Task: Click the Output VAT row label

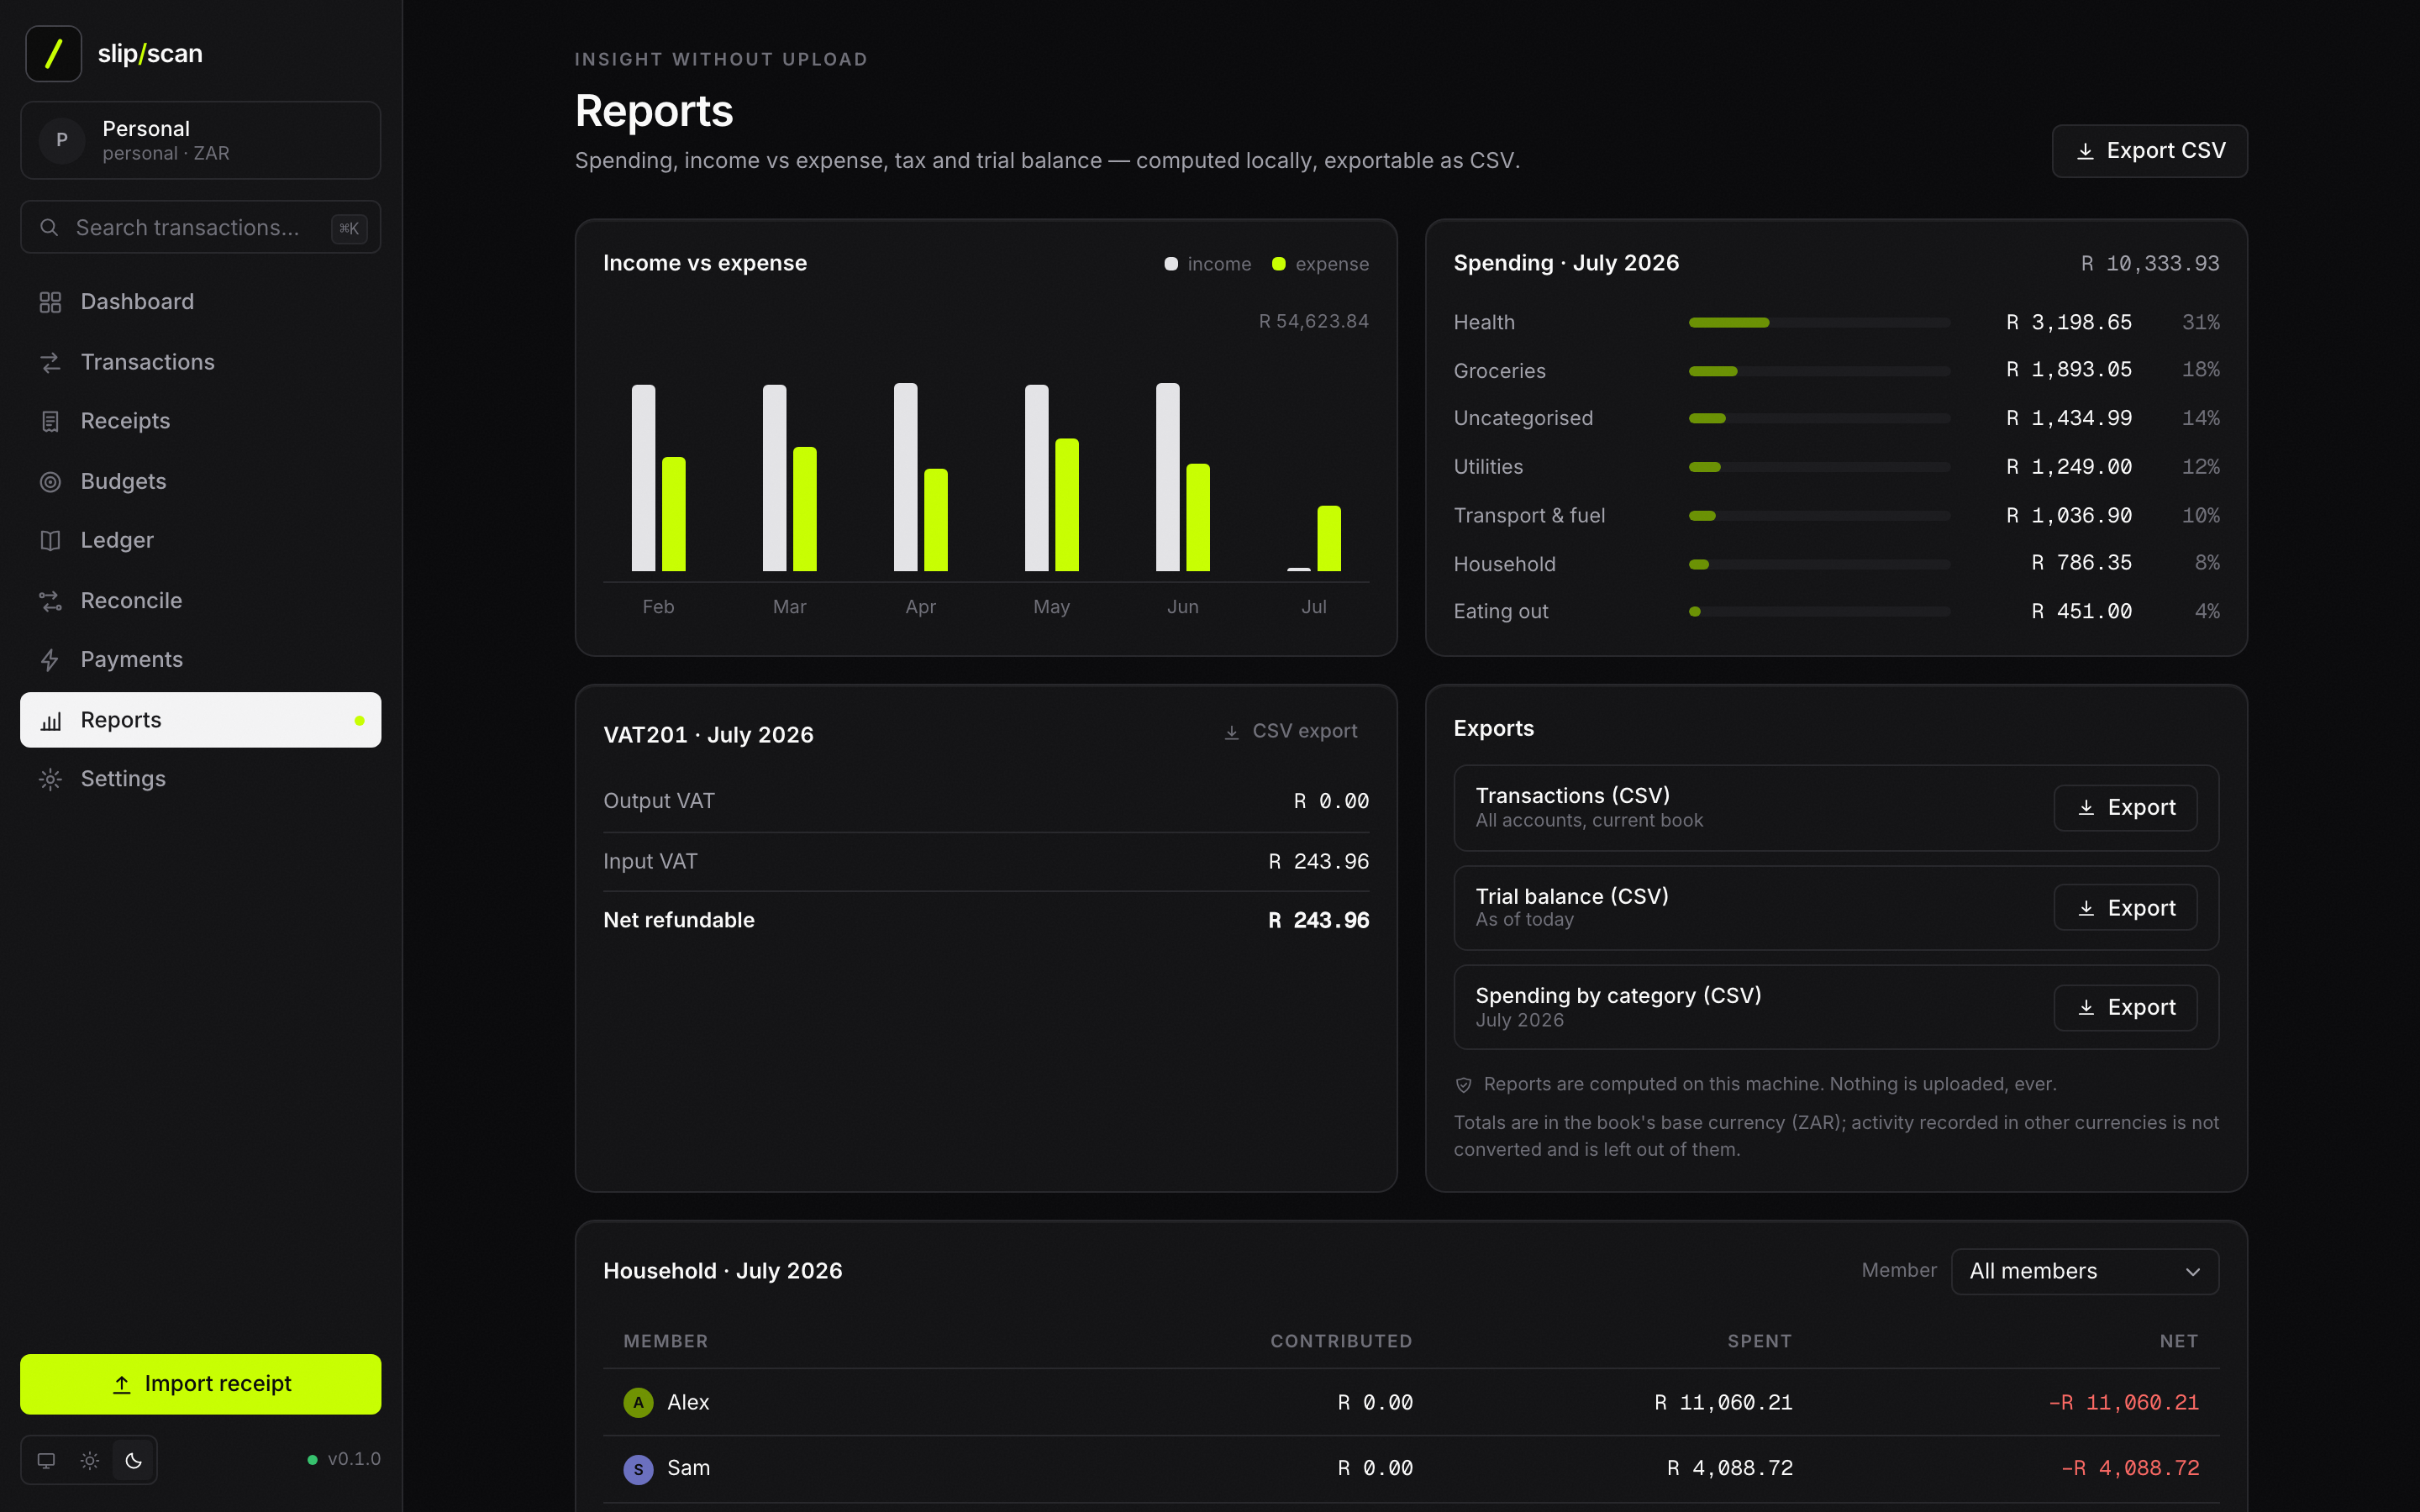Action: (659, 801)
